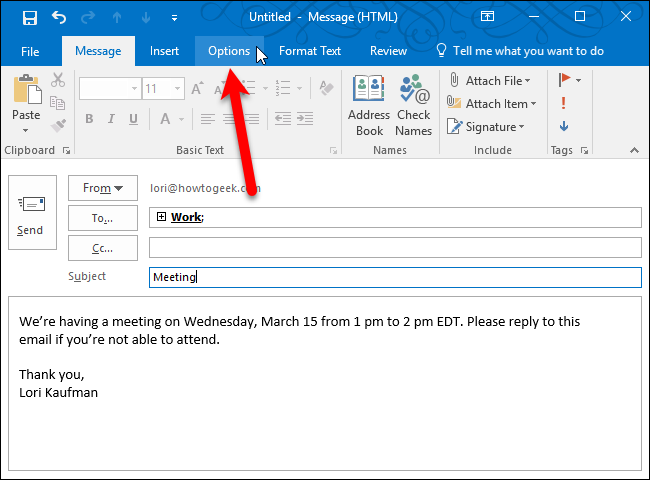Toggle Align Left

(208, 119)
